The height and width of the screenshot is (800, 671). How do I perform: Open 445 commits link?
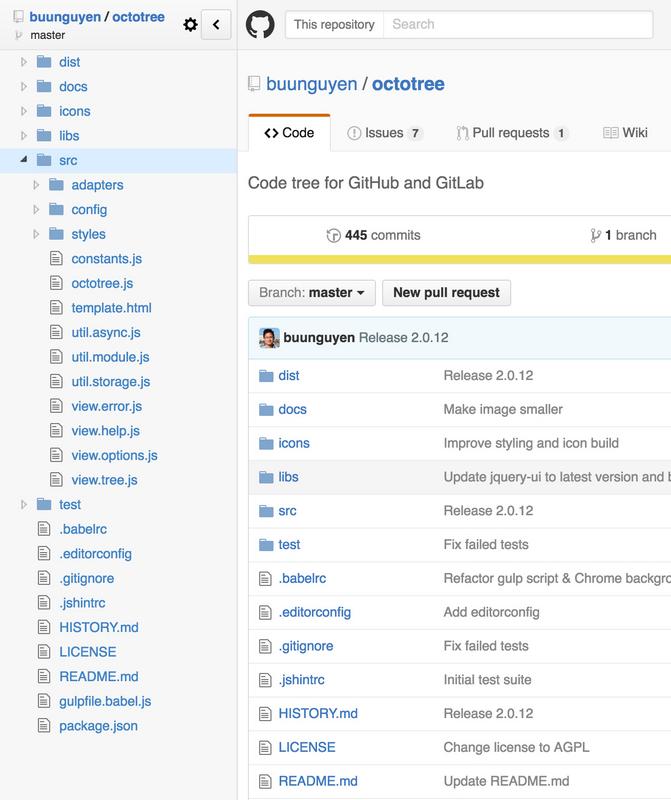(x=374, y=235)
